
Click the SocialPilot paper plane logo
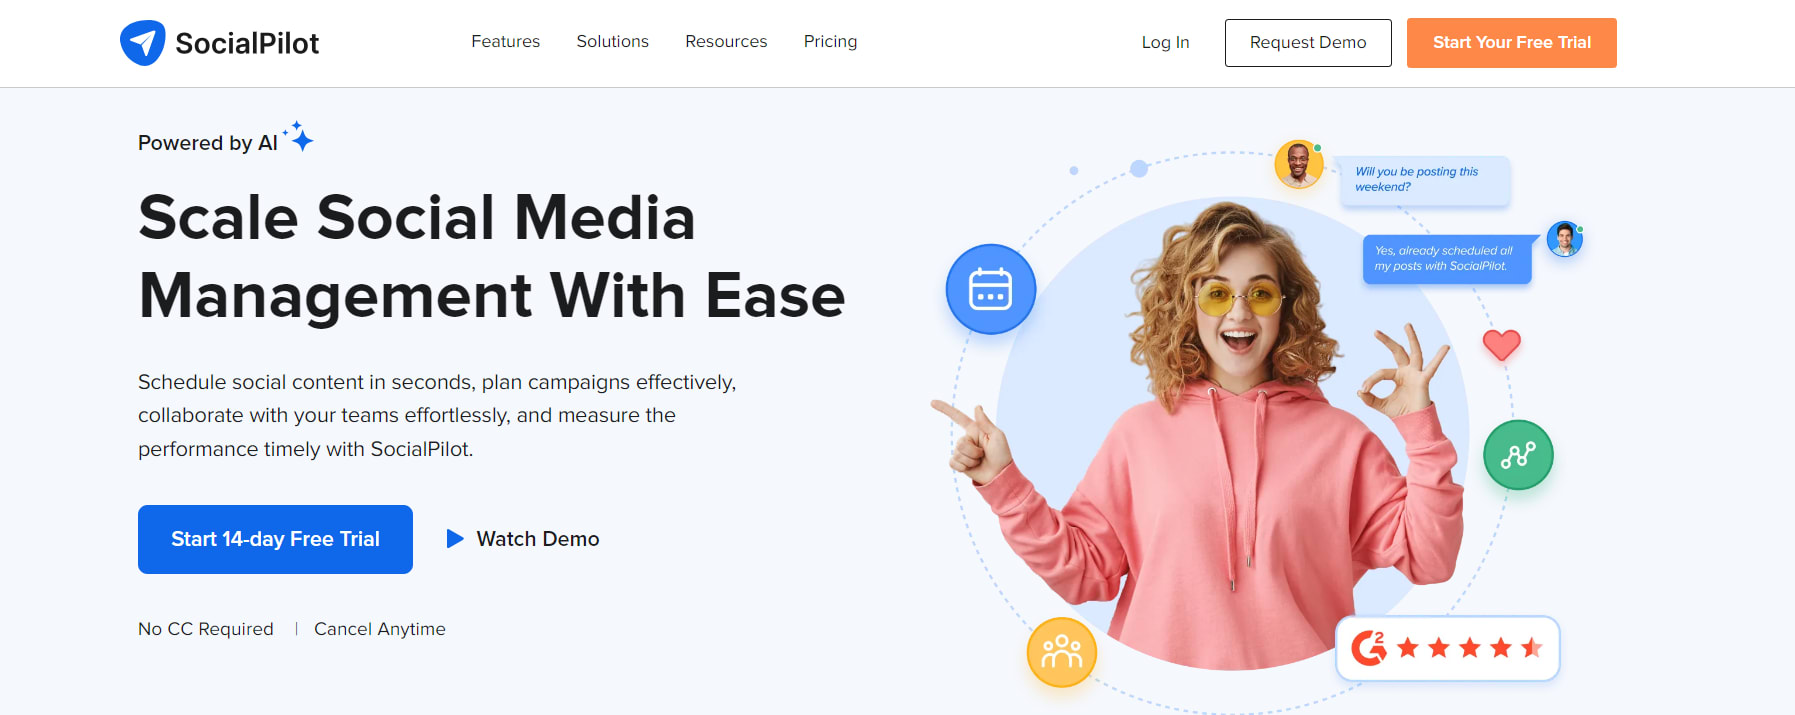click(x=142, y=43)
